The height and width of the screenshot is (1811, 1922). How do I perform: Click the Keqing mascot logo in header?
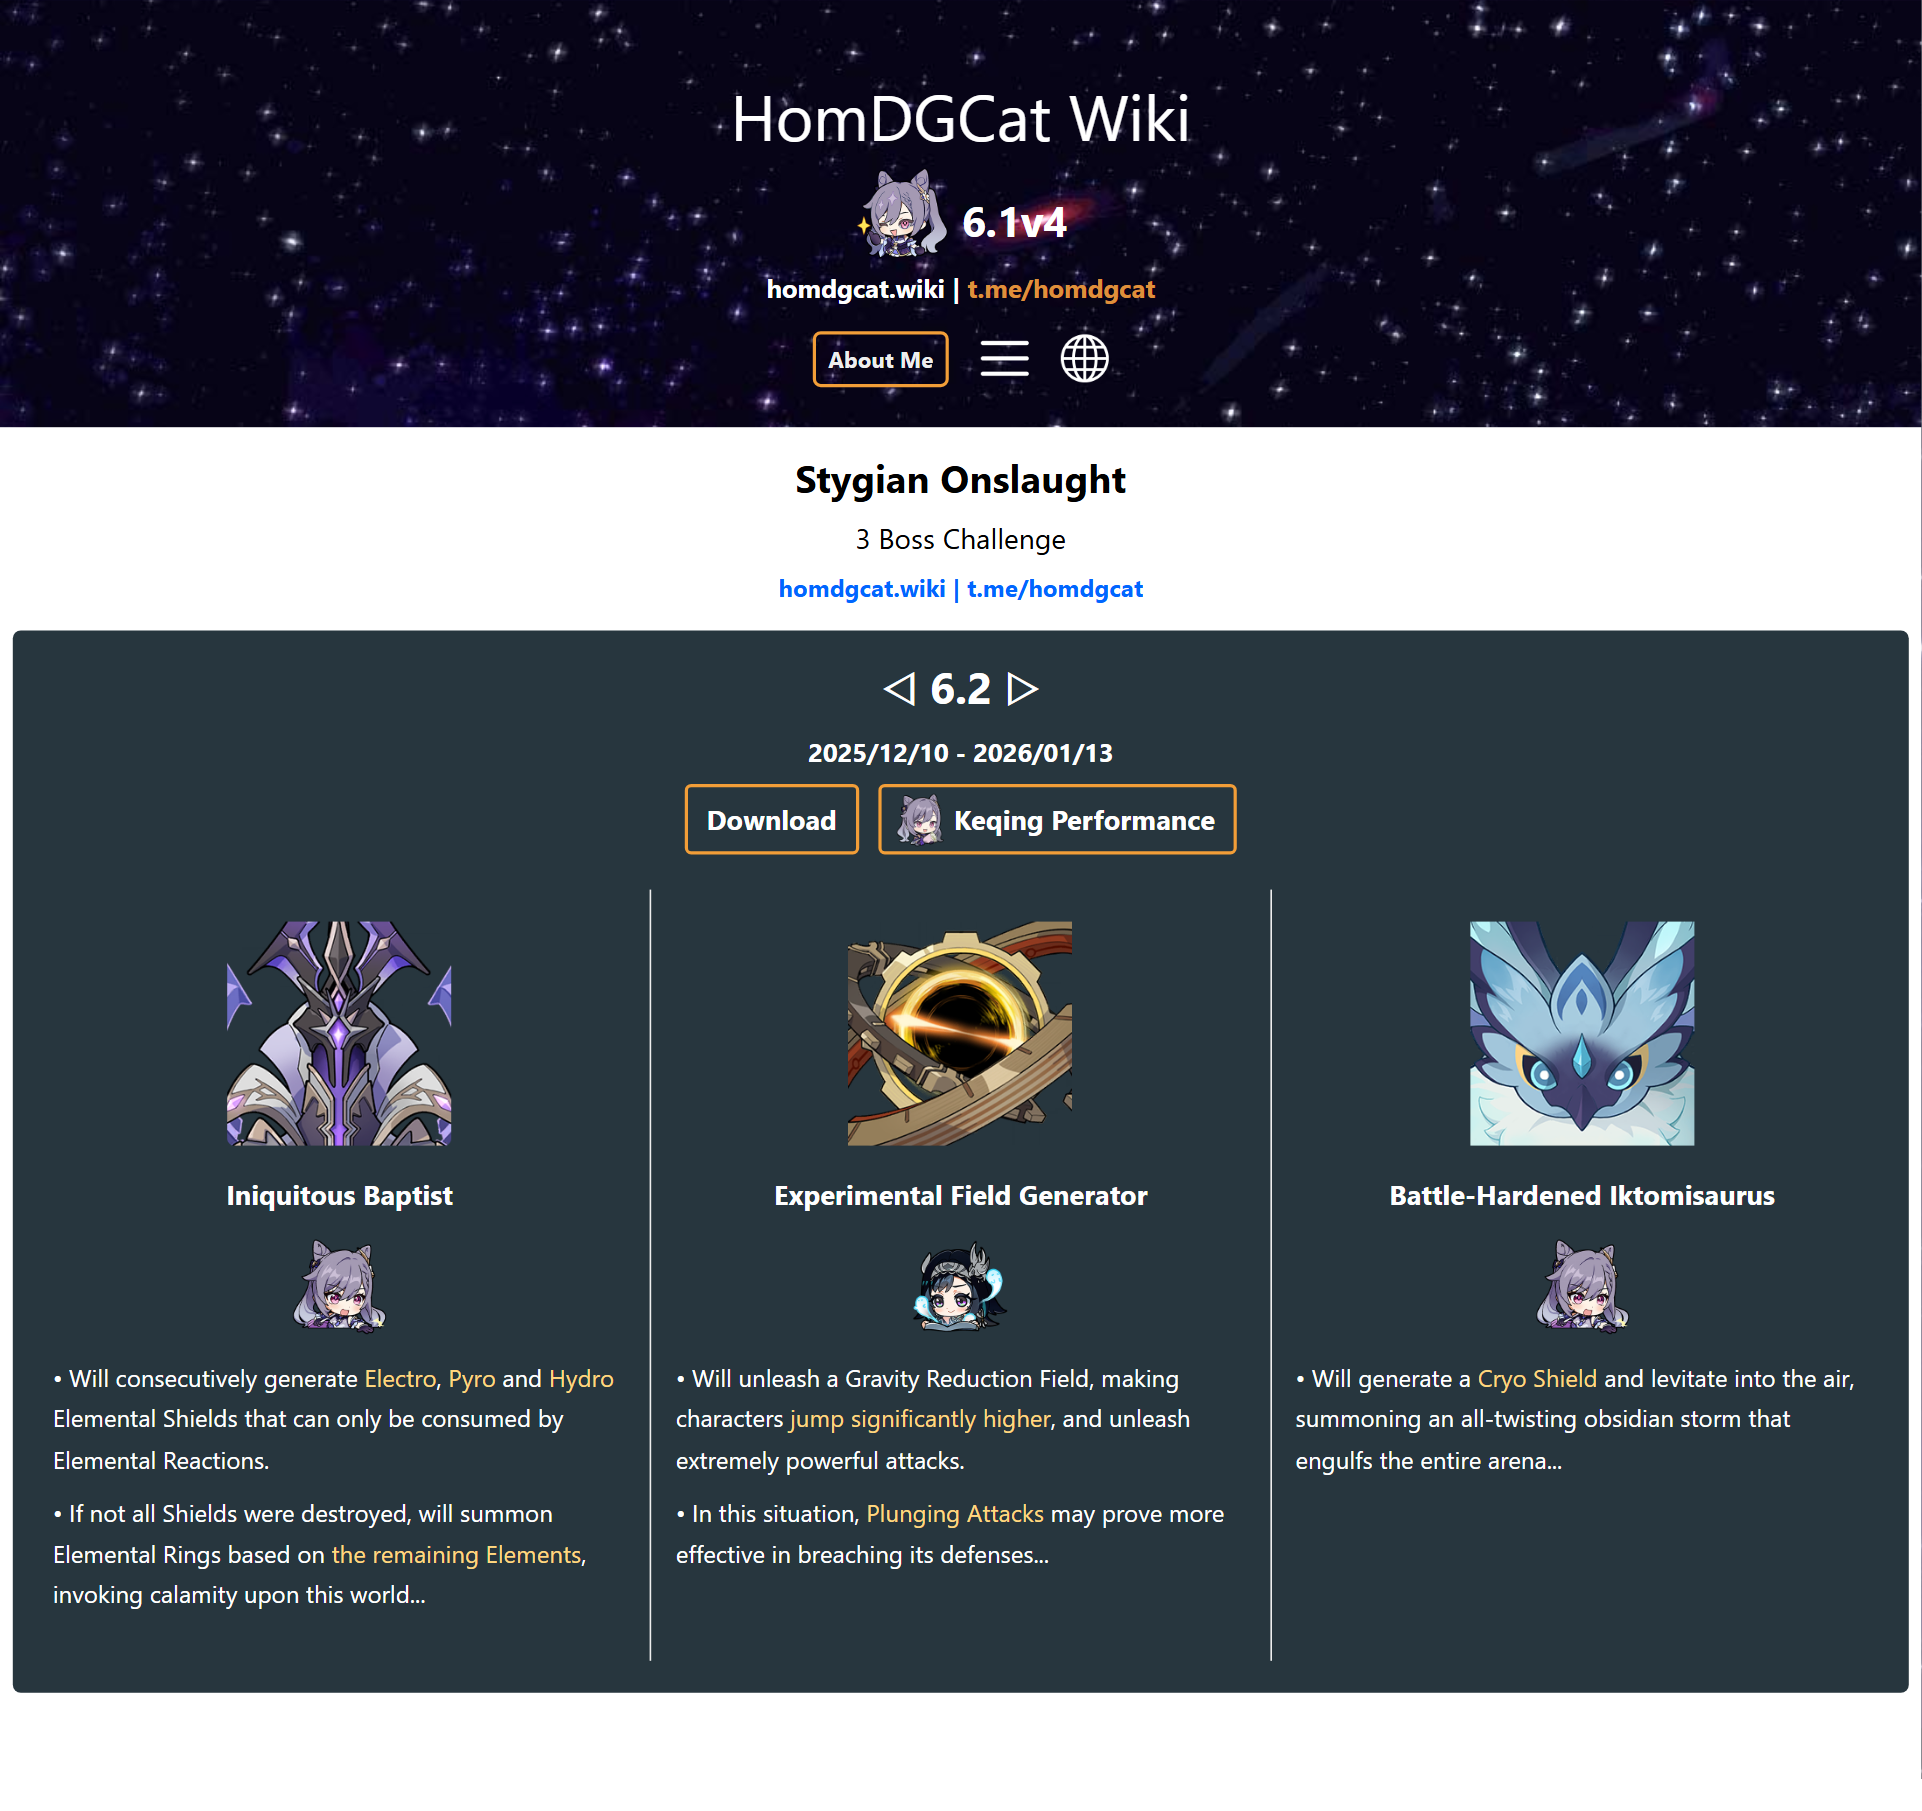pos(903,214)
